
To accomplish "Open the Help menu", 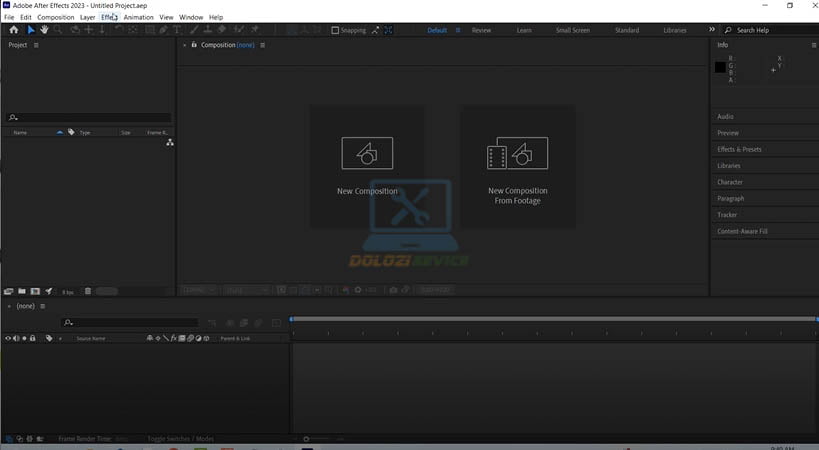I will point(216,17).
